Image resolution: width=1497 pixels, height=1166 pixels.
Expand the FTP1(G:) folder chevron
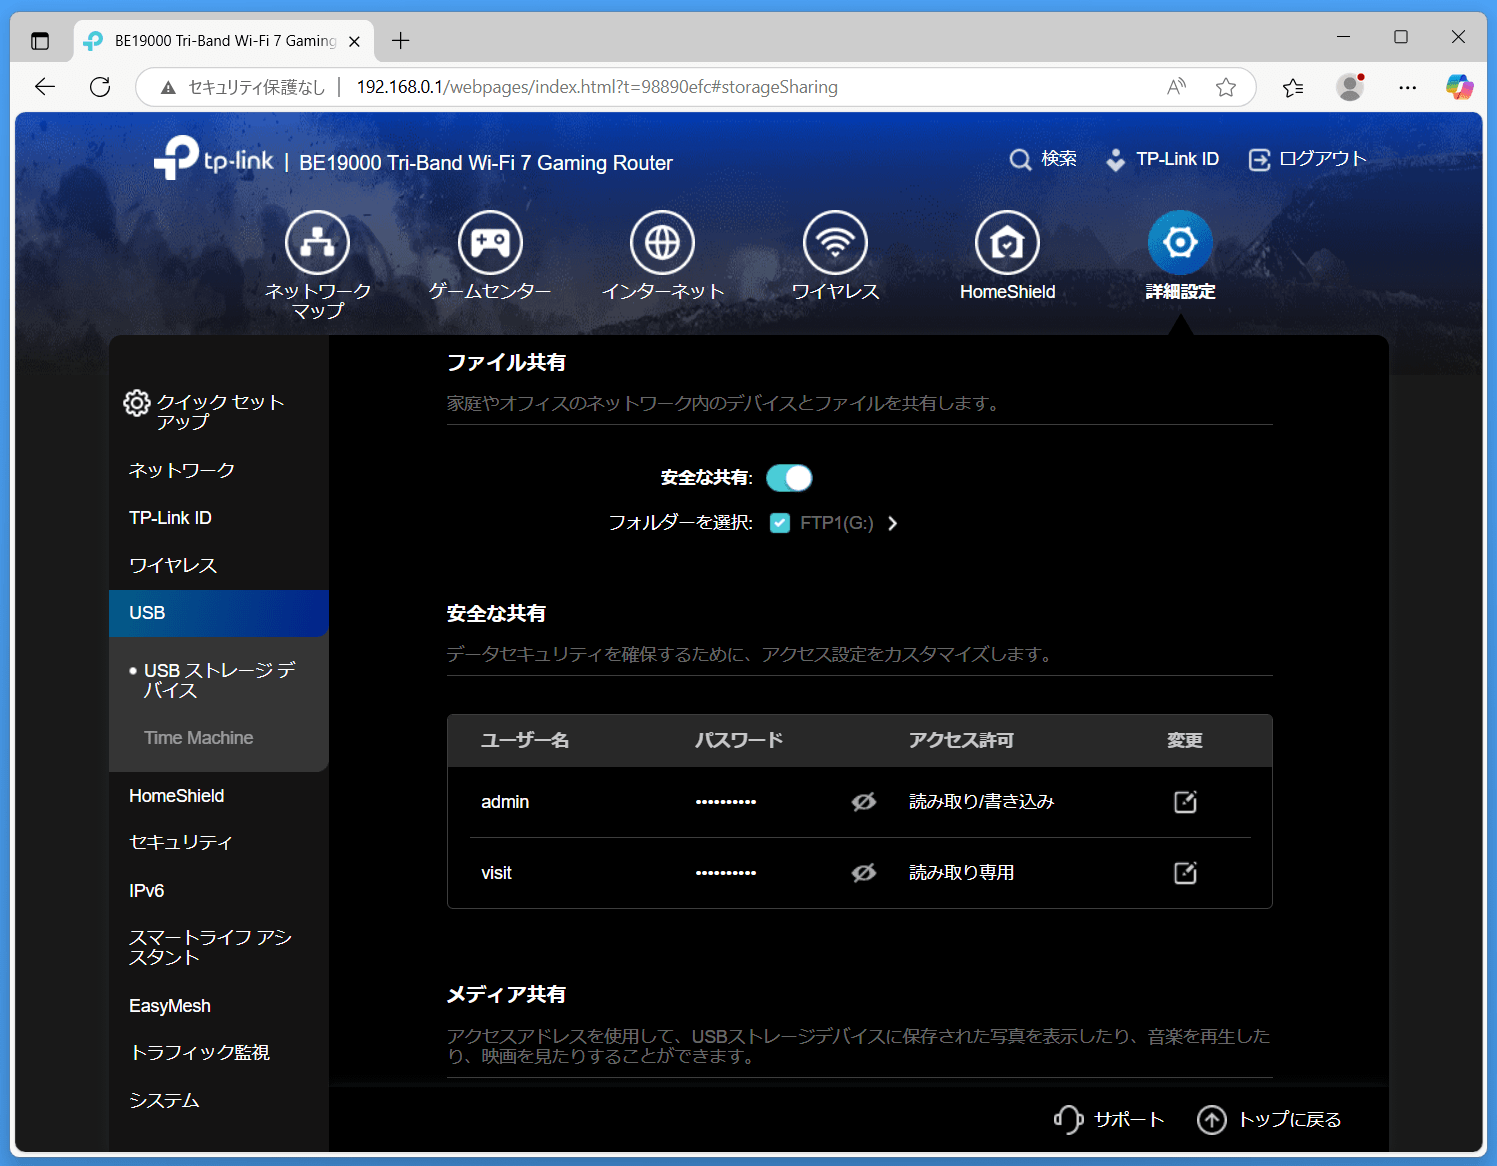point(893,523)
